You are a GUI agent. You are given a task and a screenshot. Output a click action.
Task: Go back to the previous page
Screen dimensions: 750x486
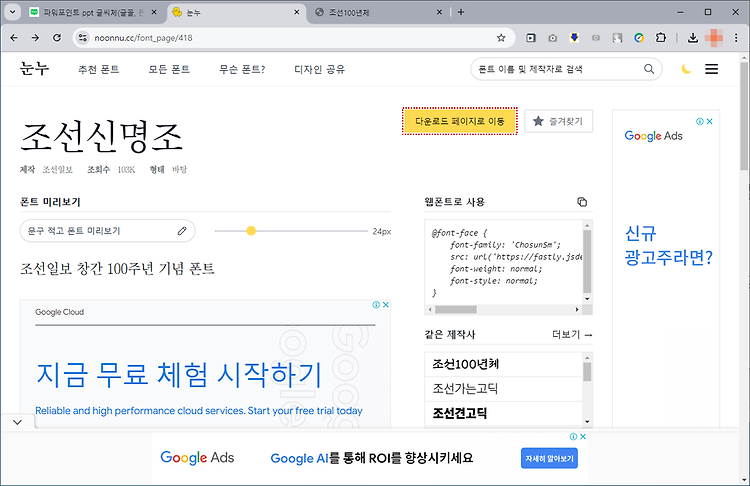14,38
